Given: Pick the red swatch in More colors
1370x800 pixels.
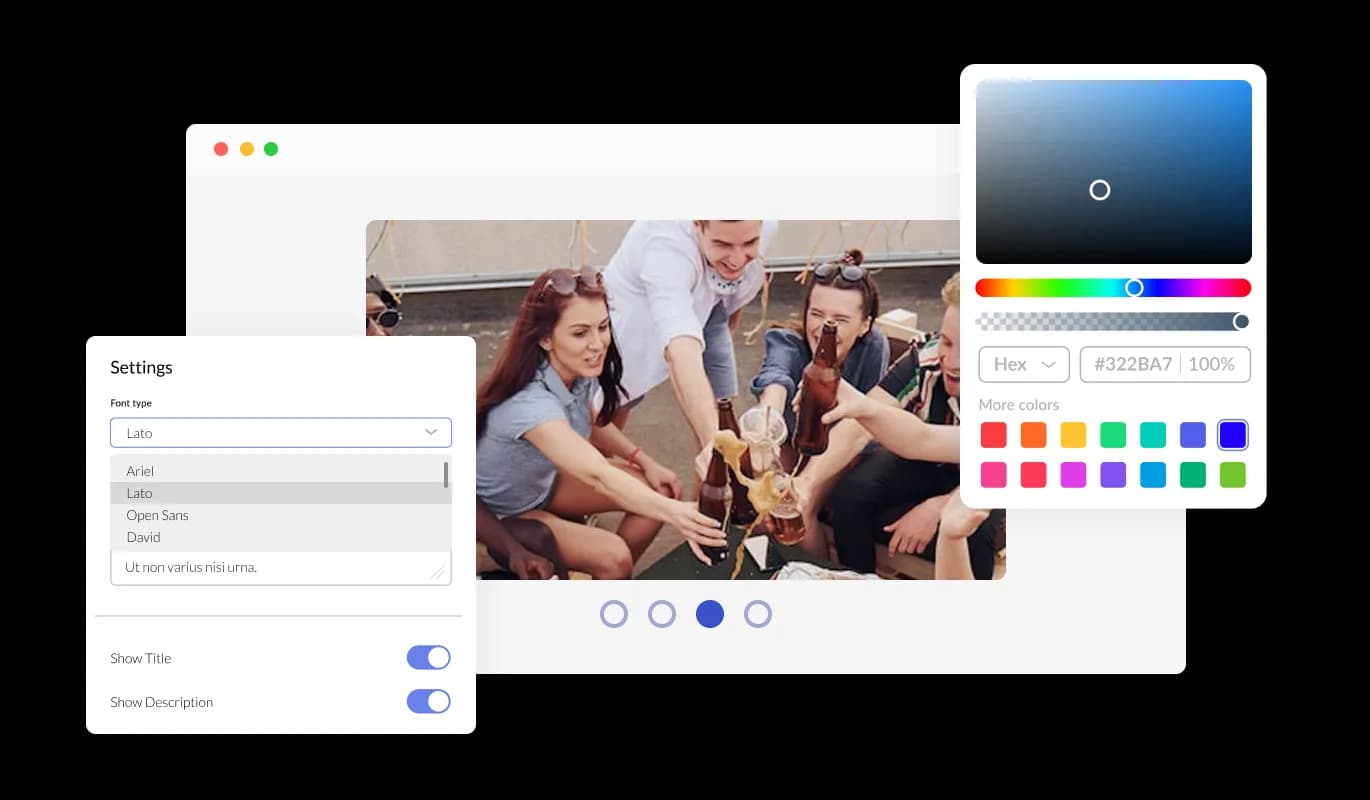Looking at the screenshot, I should click(x=993, y=434).
